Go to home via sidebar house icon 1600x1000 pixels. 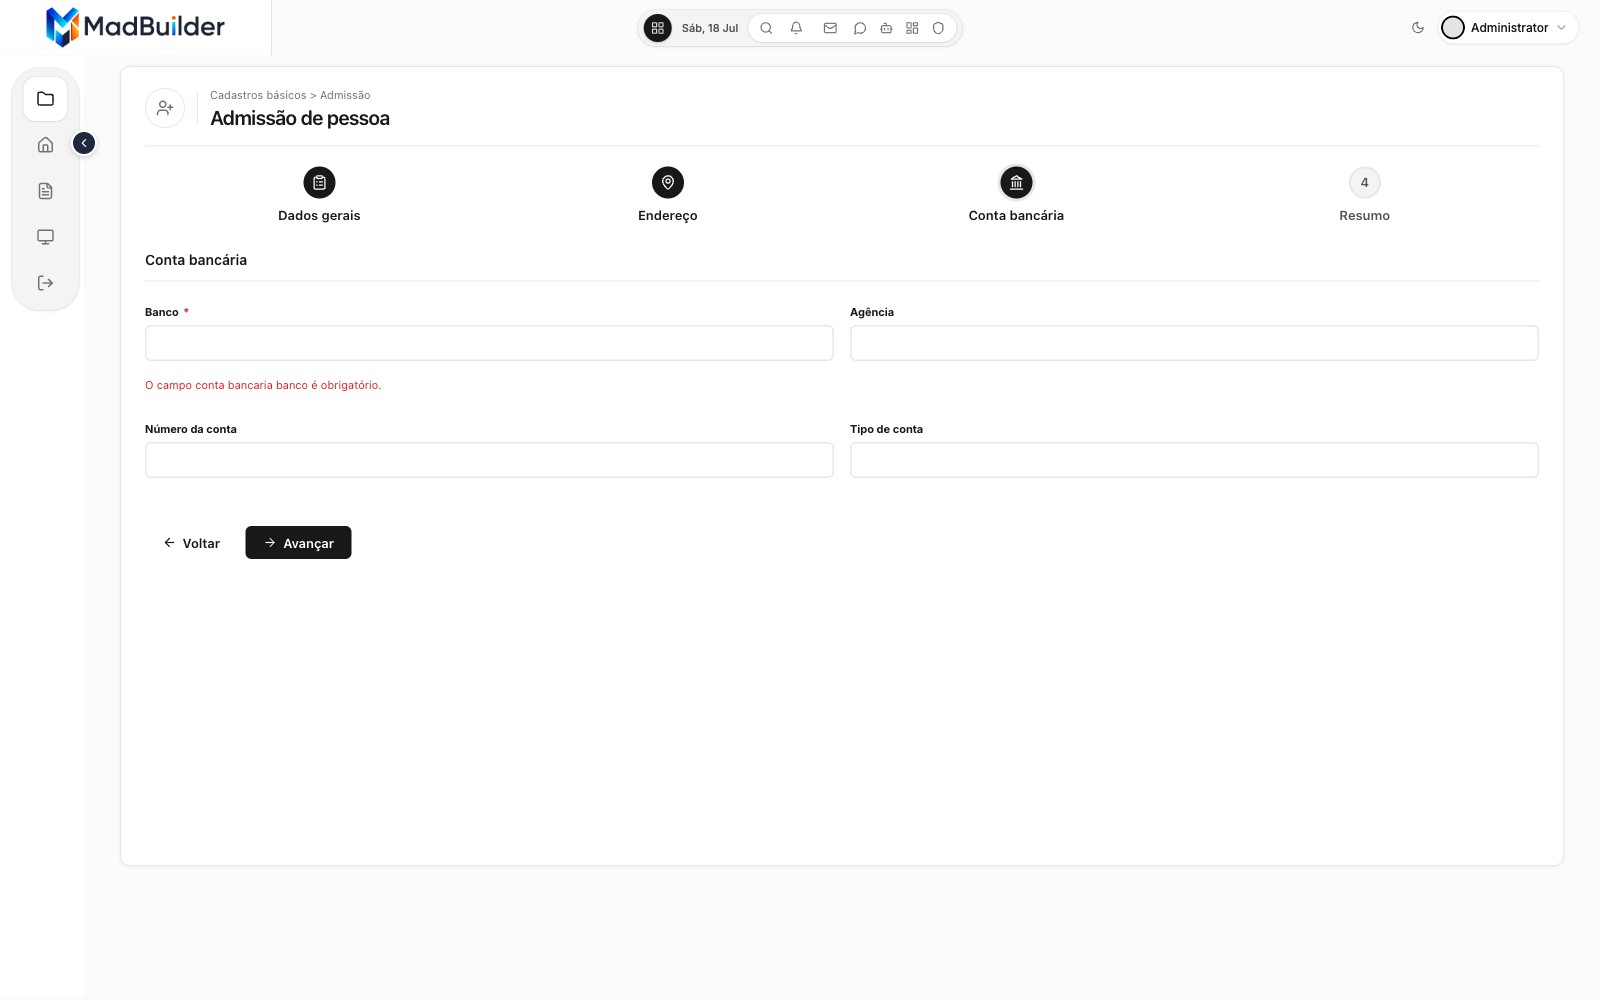[x=45, y=145]
